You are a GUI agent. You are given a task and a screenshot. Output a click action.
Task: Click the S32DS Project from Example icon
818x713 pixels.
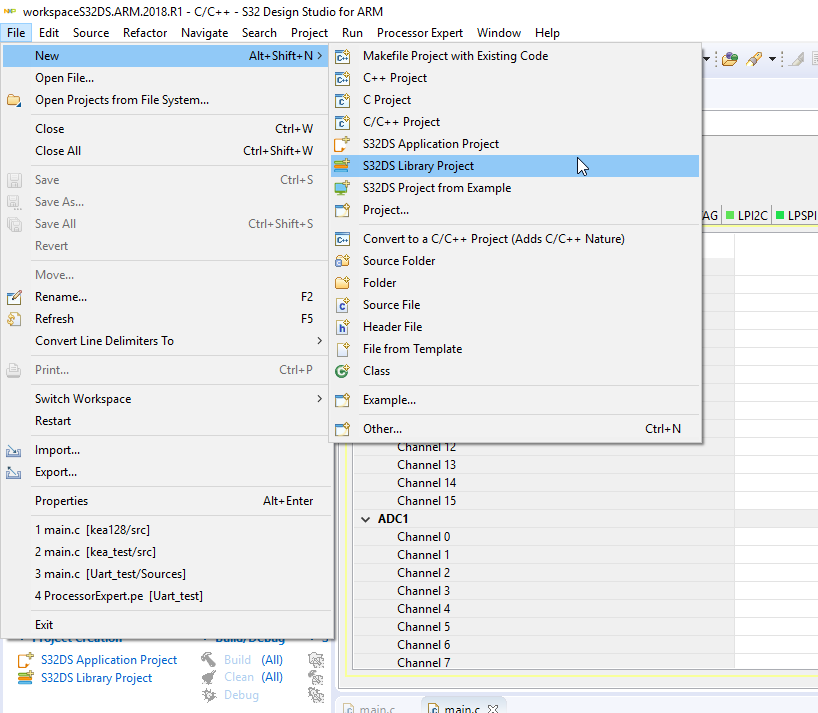pos(342,188)
